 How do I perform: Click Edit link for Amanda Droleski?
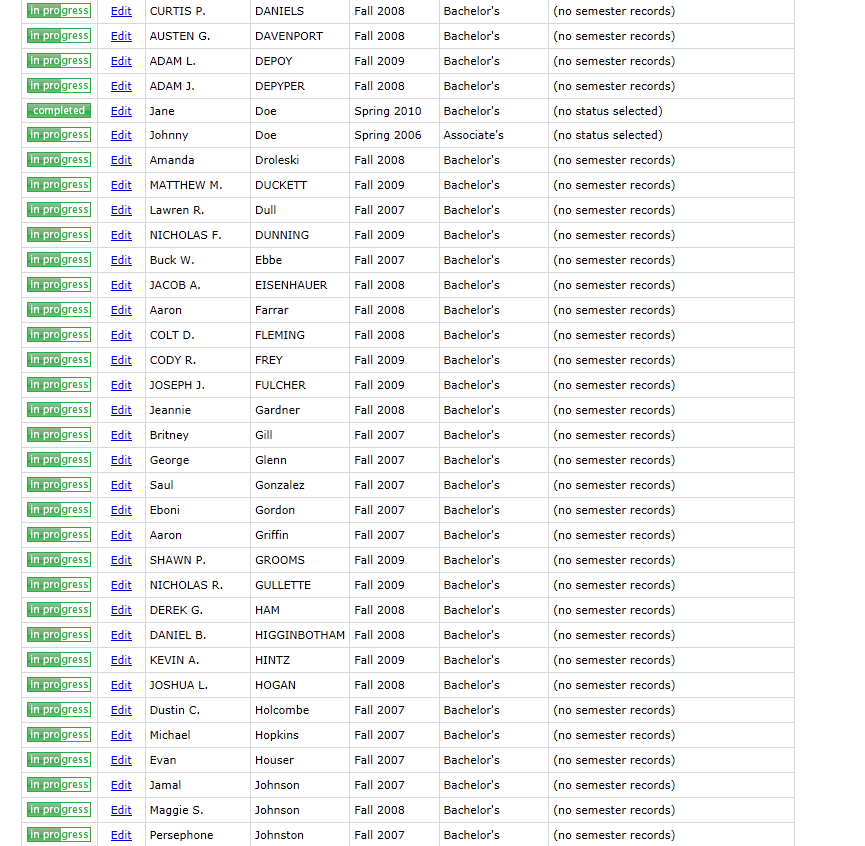[121, 161]
